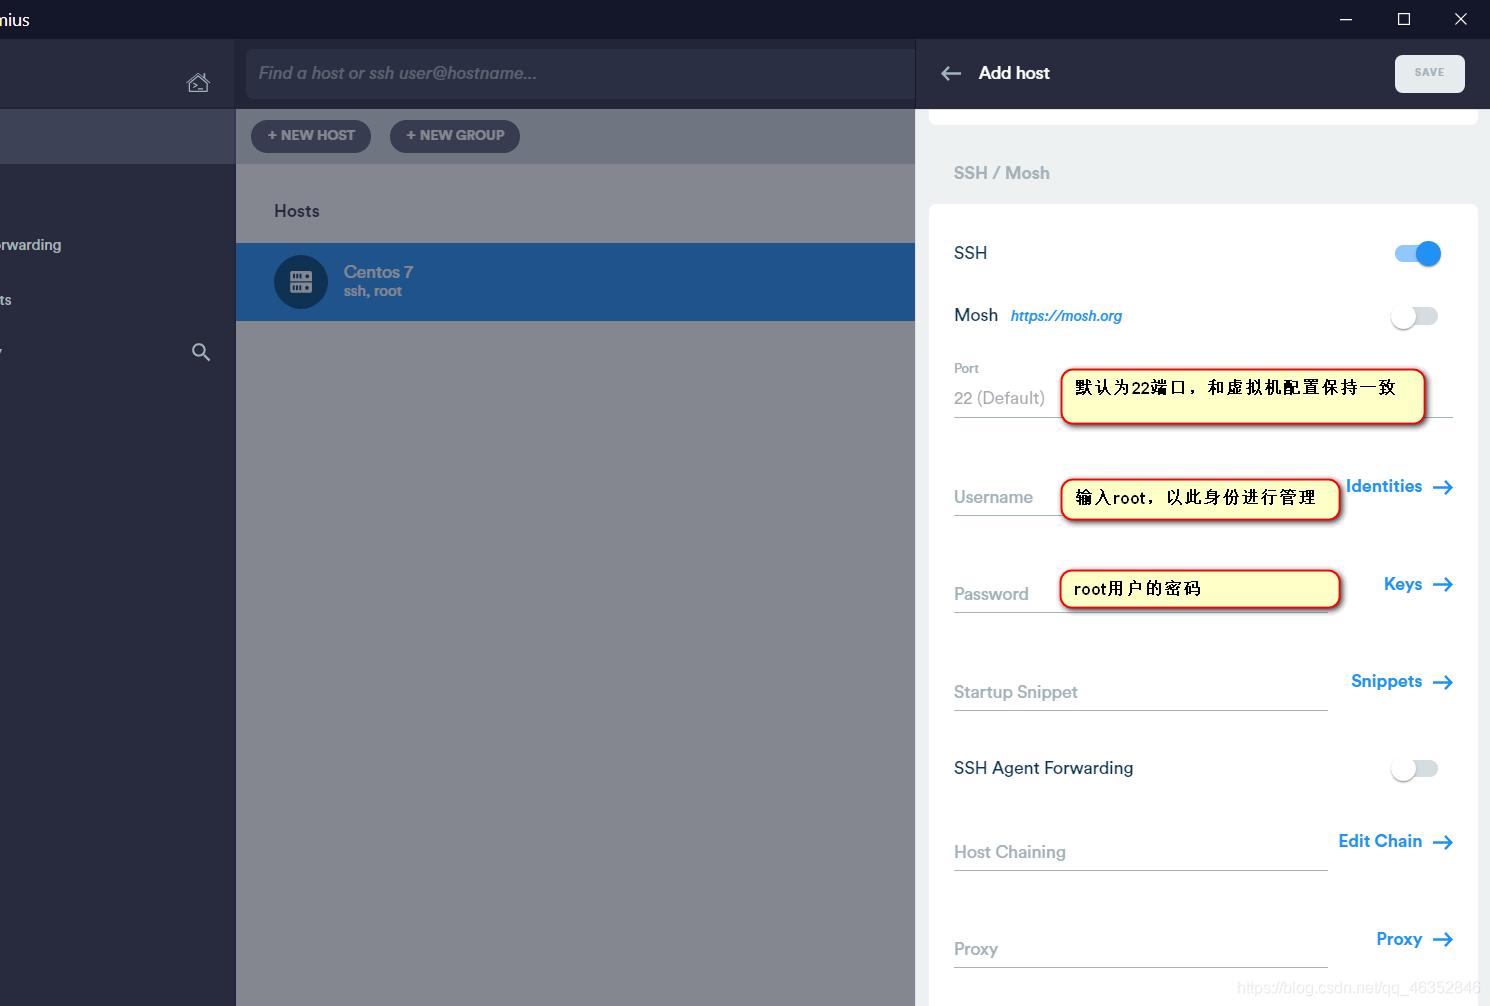Disable the SSH toggle switch
The image size is (1490, 1006).
[1418, 254]
